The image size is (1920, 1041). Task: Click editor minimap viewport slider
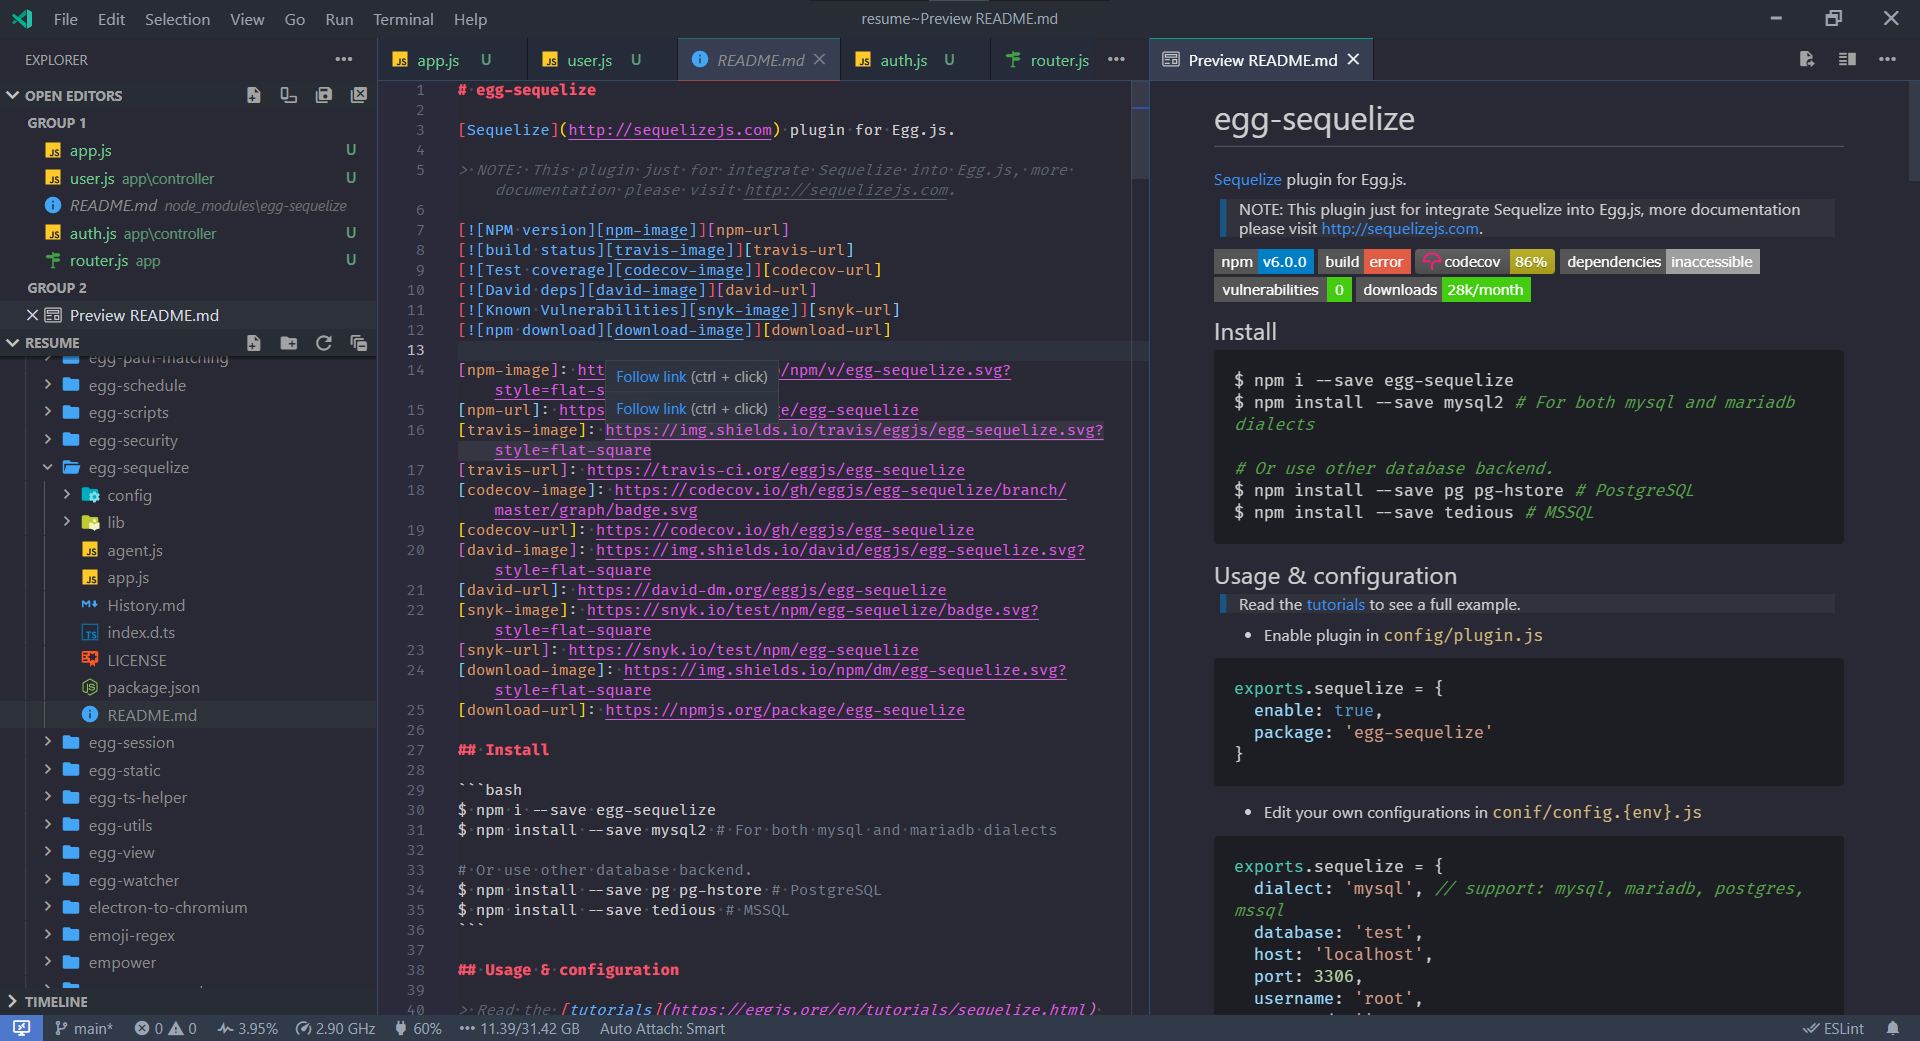tap(1140, 130)
